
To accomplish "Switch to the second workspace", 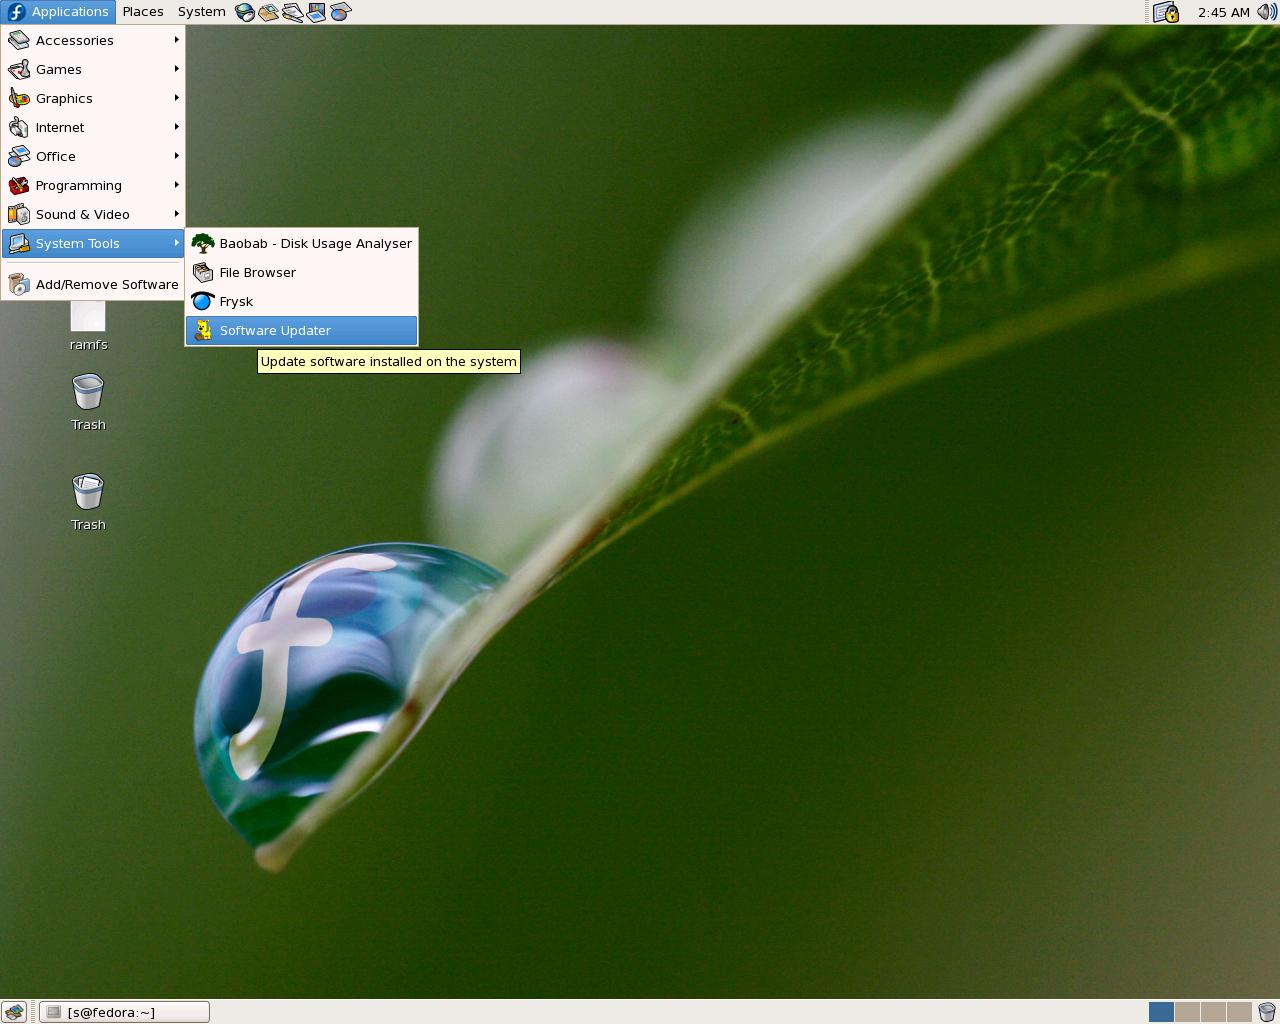I will click(1187, 1012).
